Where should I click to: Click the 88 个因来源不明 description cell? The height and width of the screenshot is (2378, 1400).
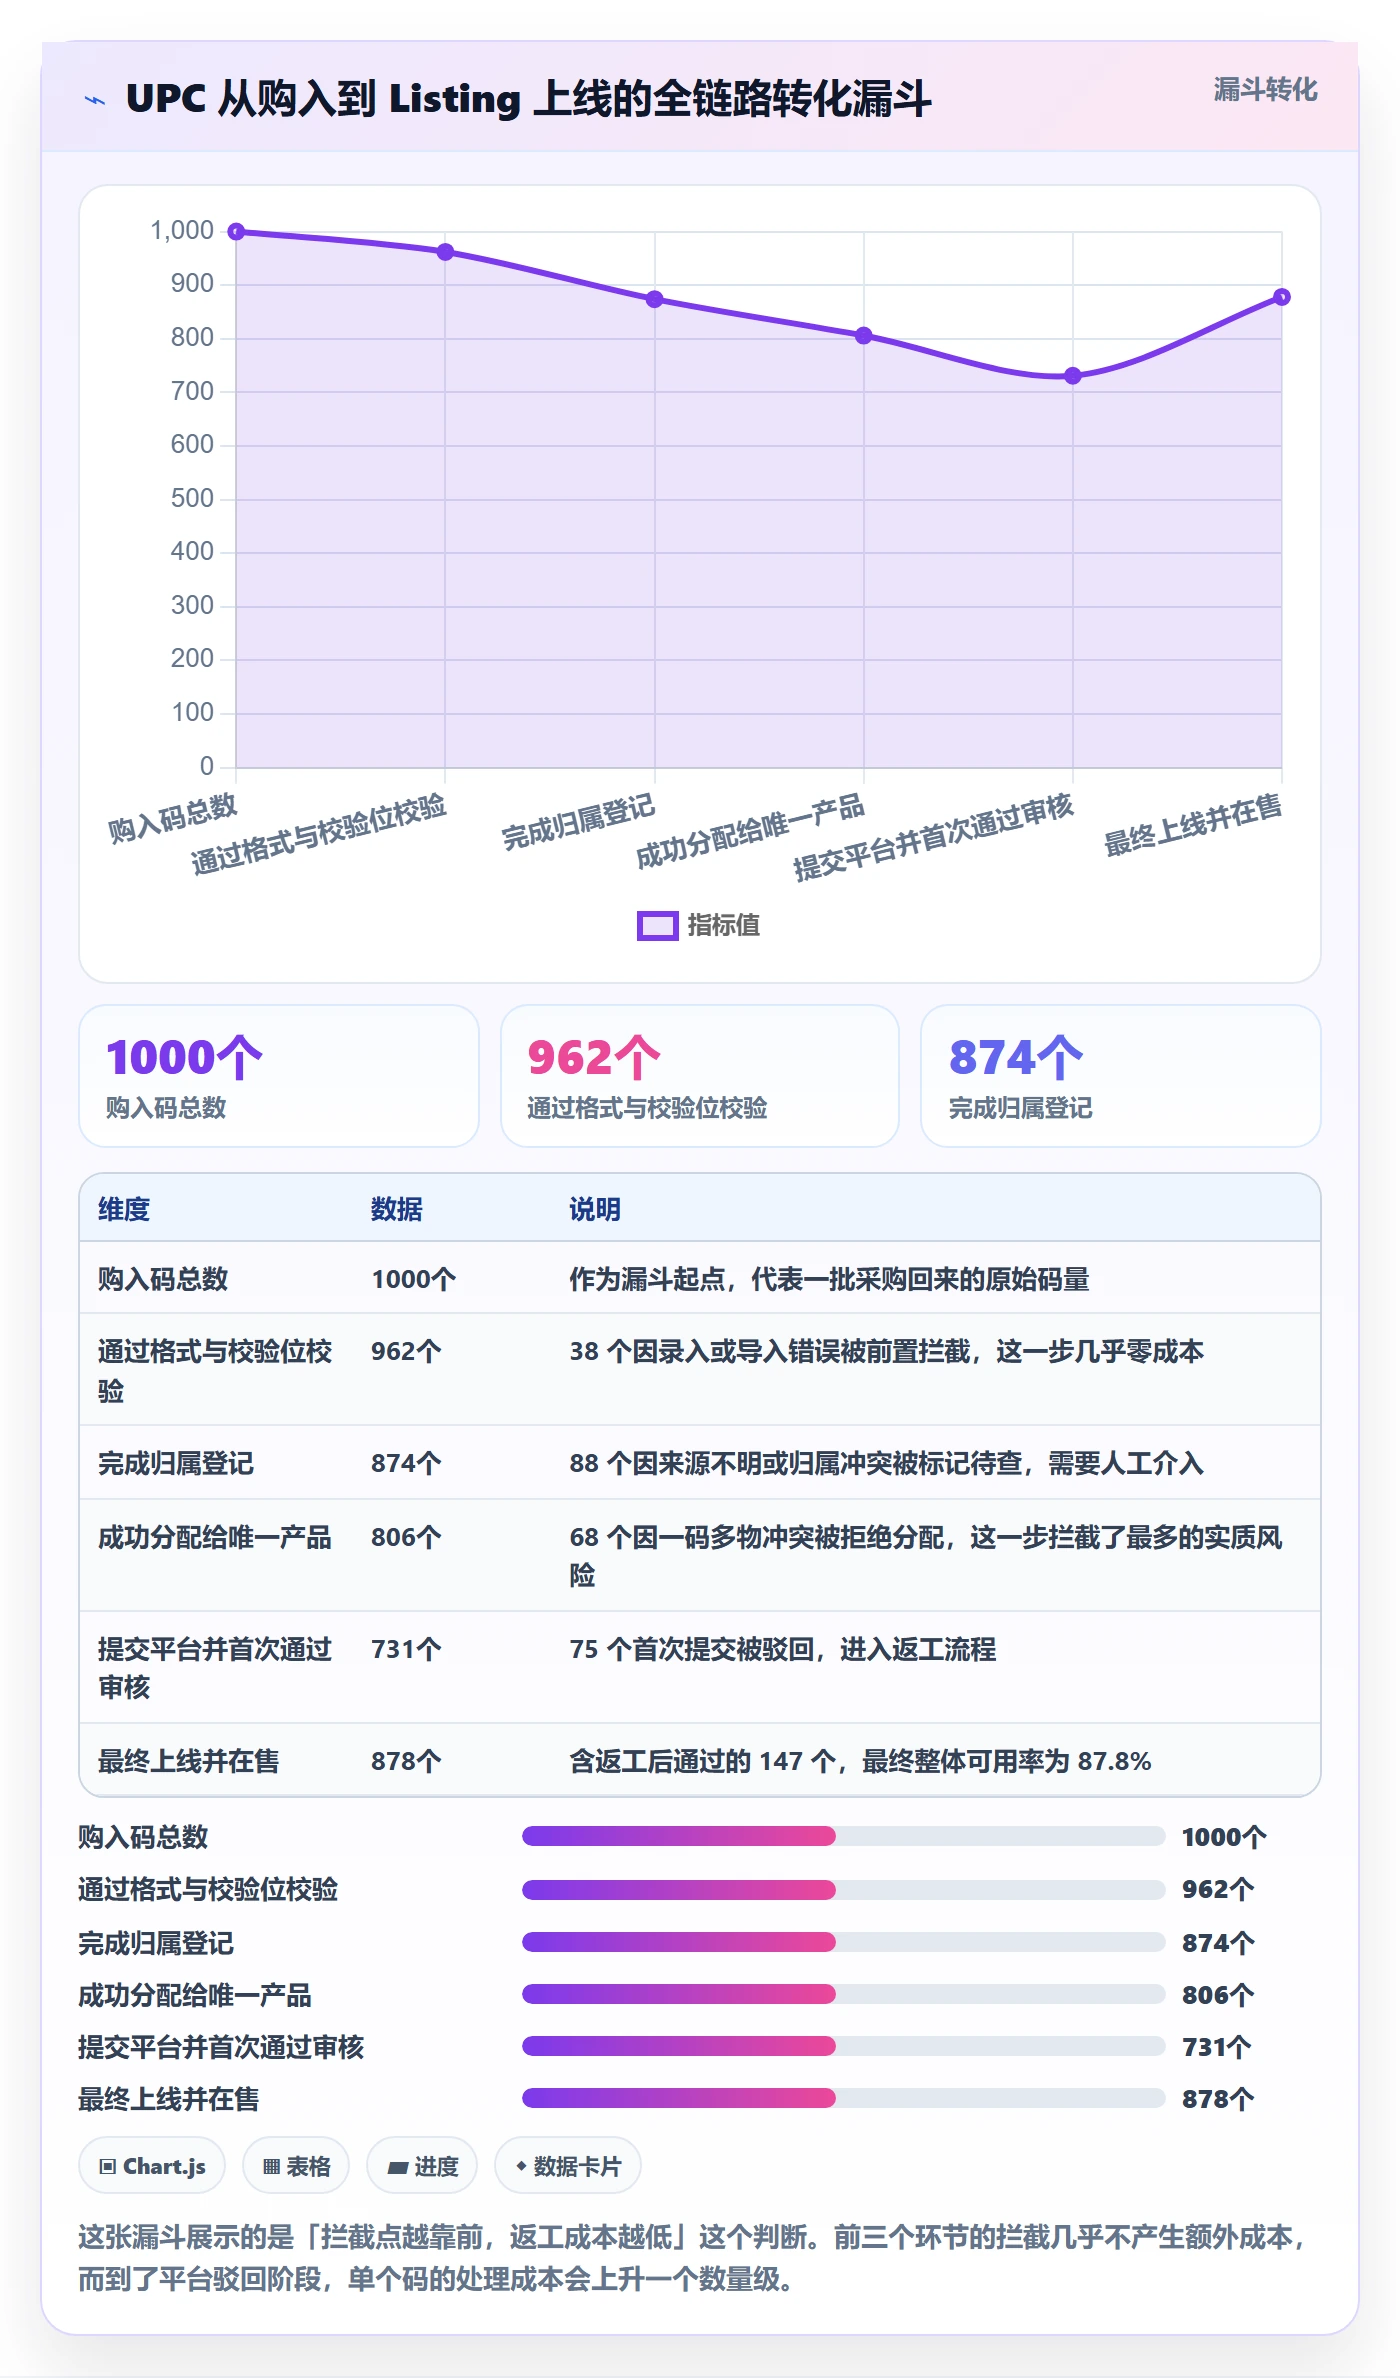click(886, 1463)
